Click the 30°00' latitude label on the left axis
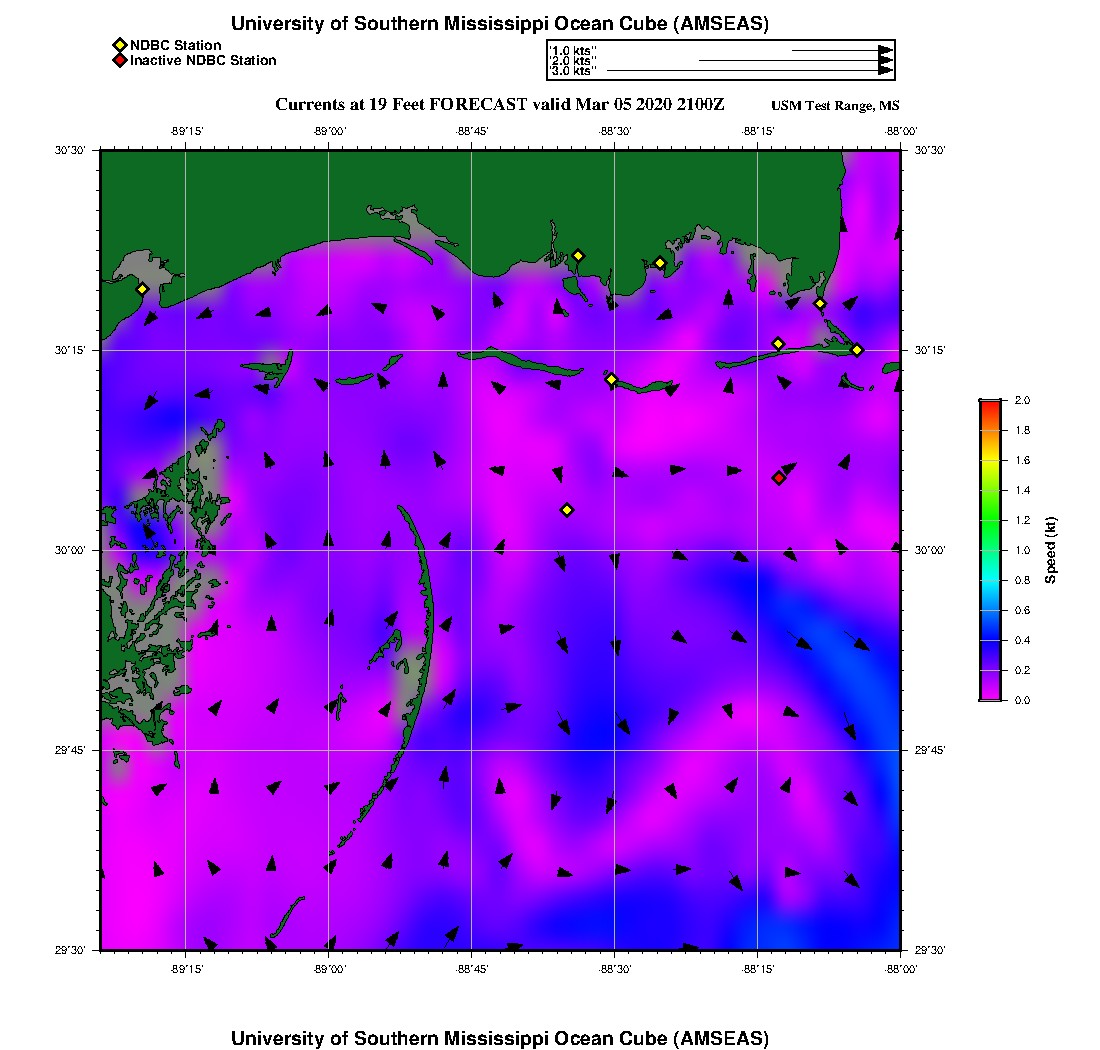The height and width of the screenshot is (1050, 1100). [x=75, y=550]
